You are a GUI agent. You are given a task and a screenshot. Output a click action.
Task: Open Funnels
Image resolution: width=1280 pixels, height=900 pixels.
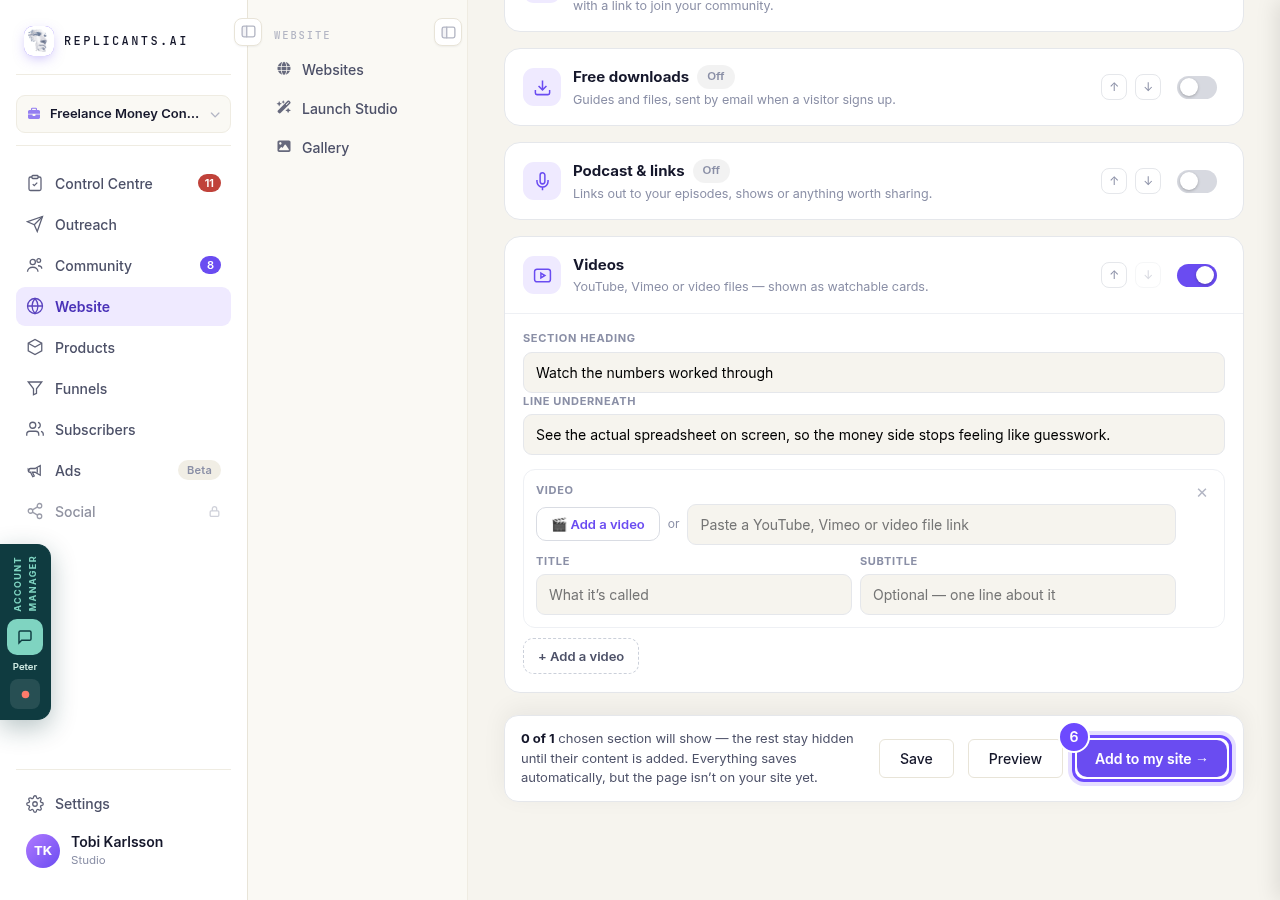click(x=123, y=389)
